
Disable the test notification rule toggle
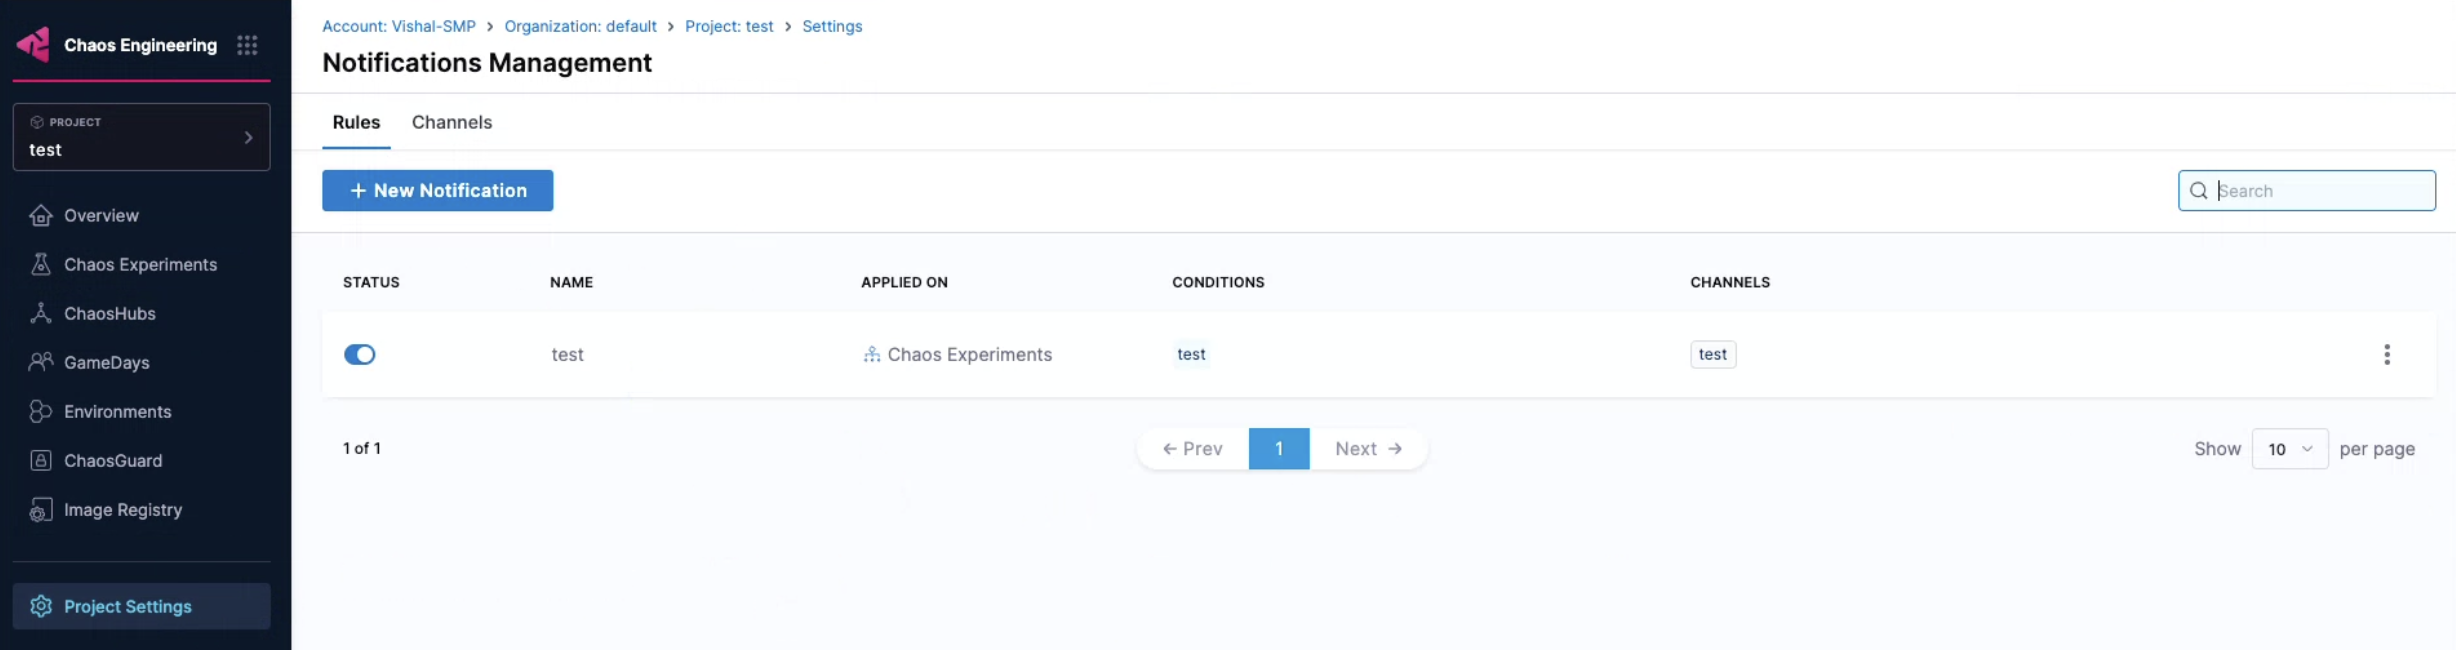[x=359, y=355]
